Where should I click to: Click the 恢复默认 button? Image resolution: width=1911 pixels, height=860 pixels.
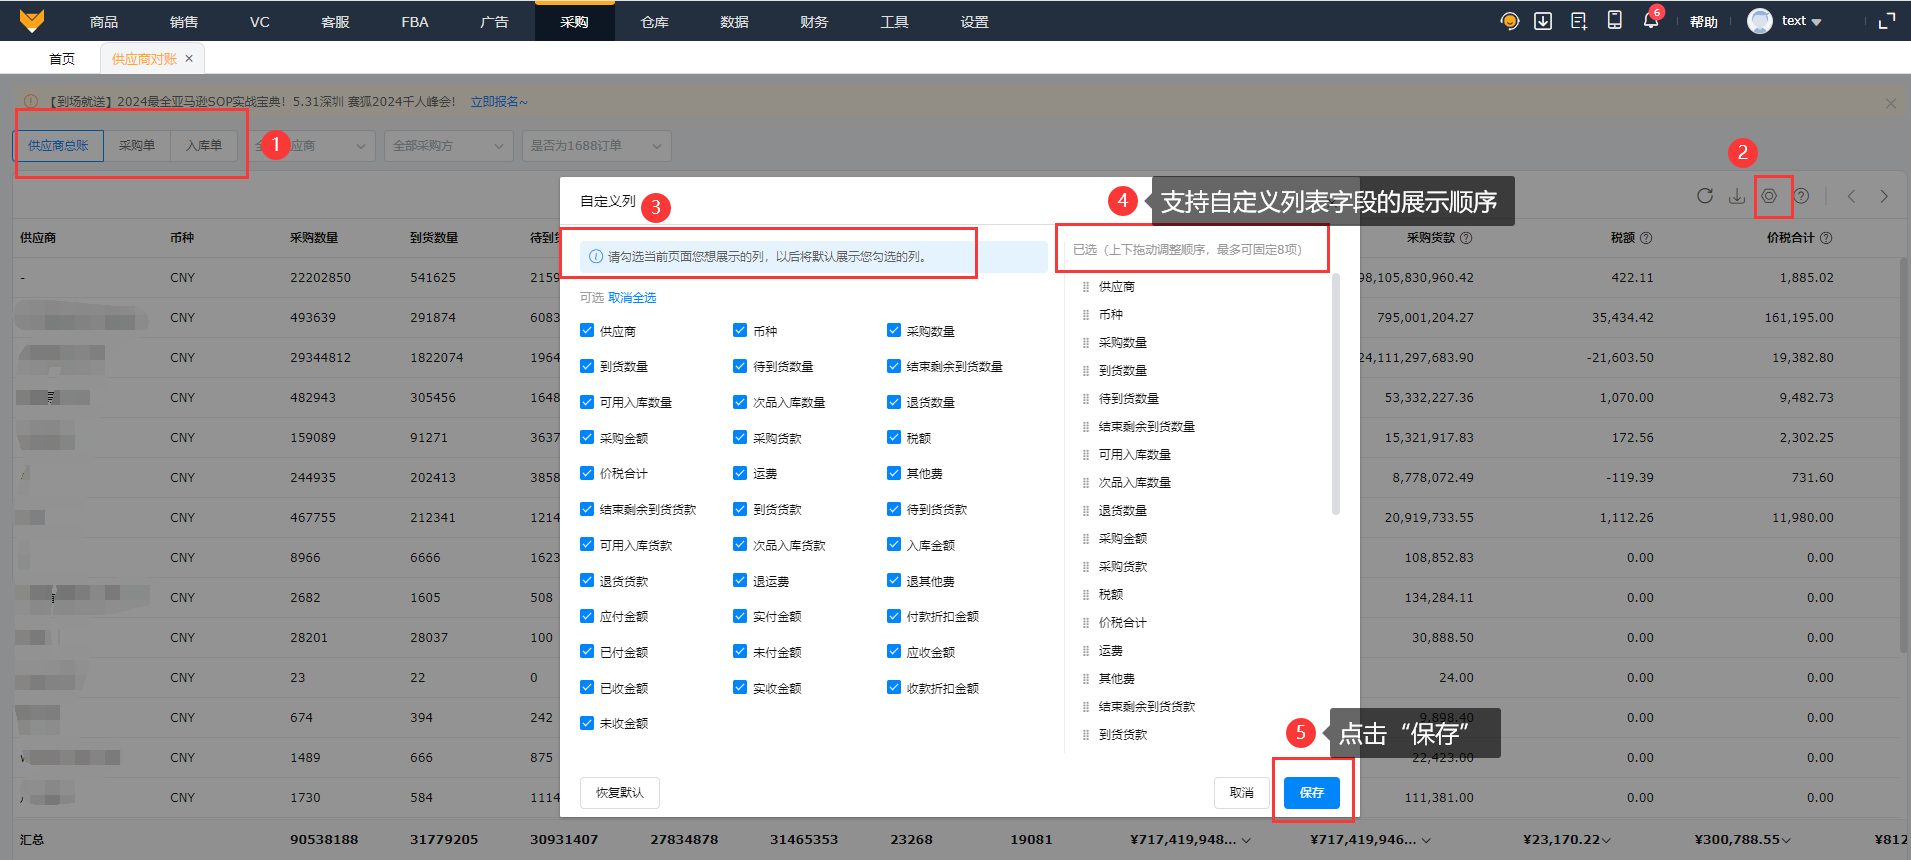click(620, 793)
